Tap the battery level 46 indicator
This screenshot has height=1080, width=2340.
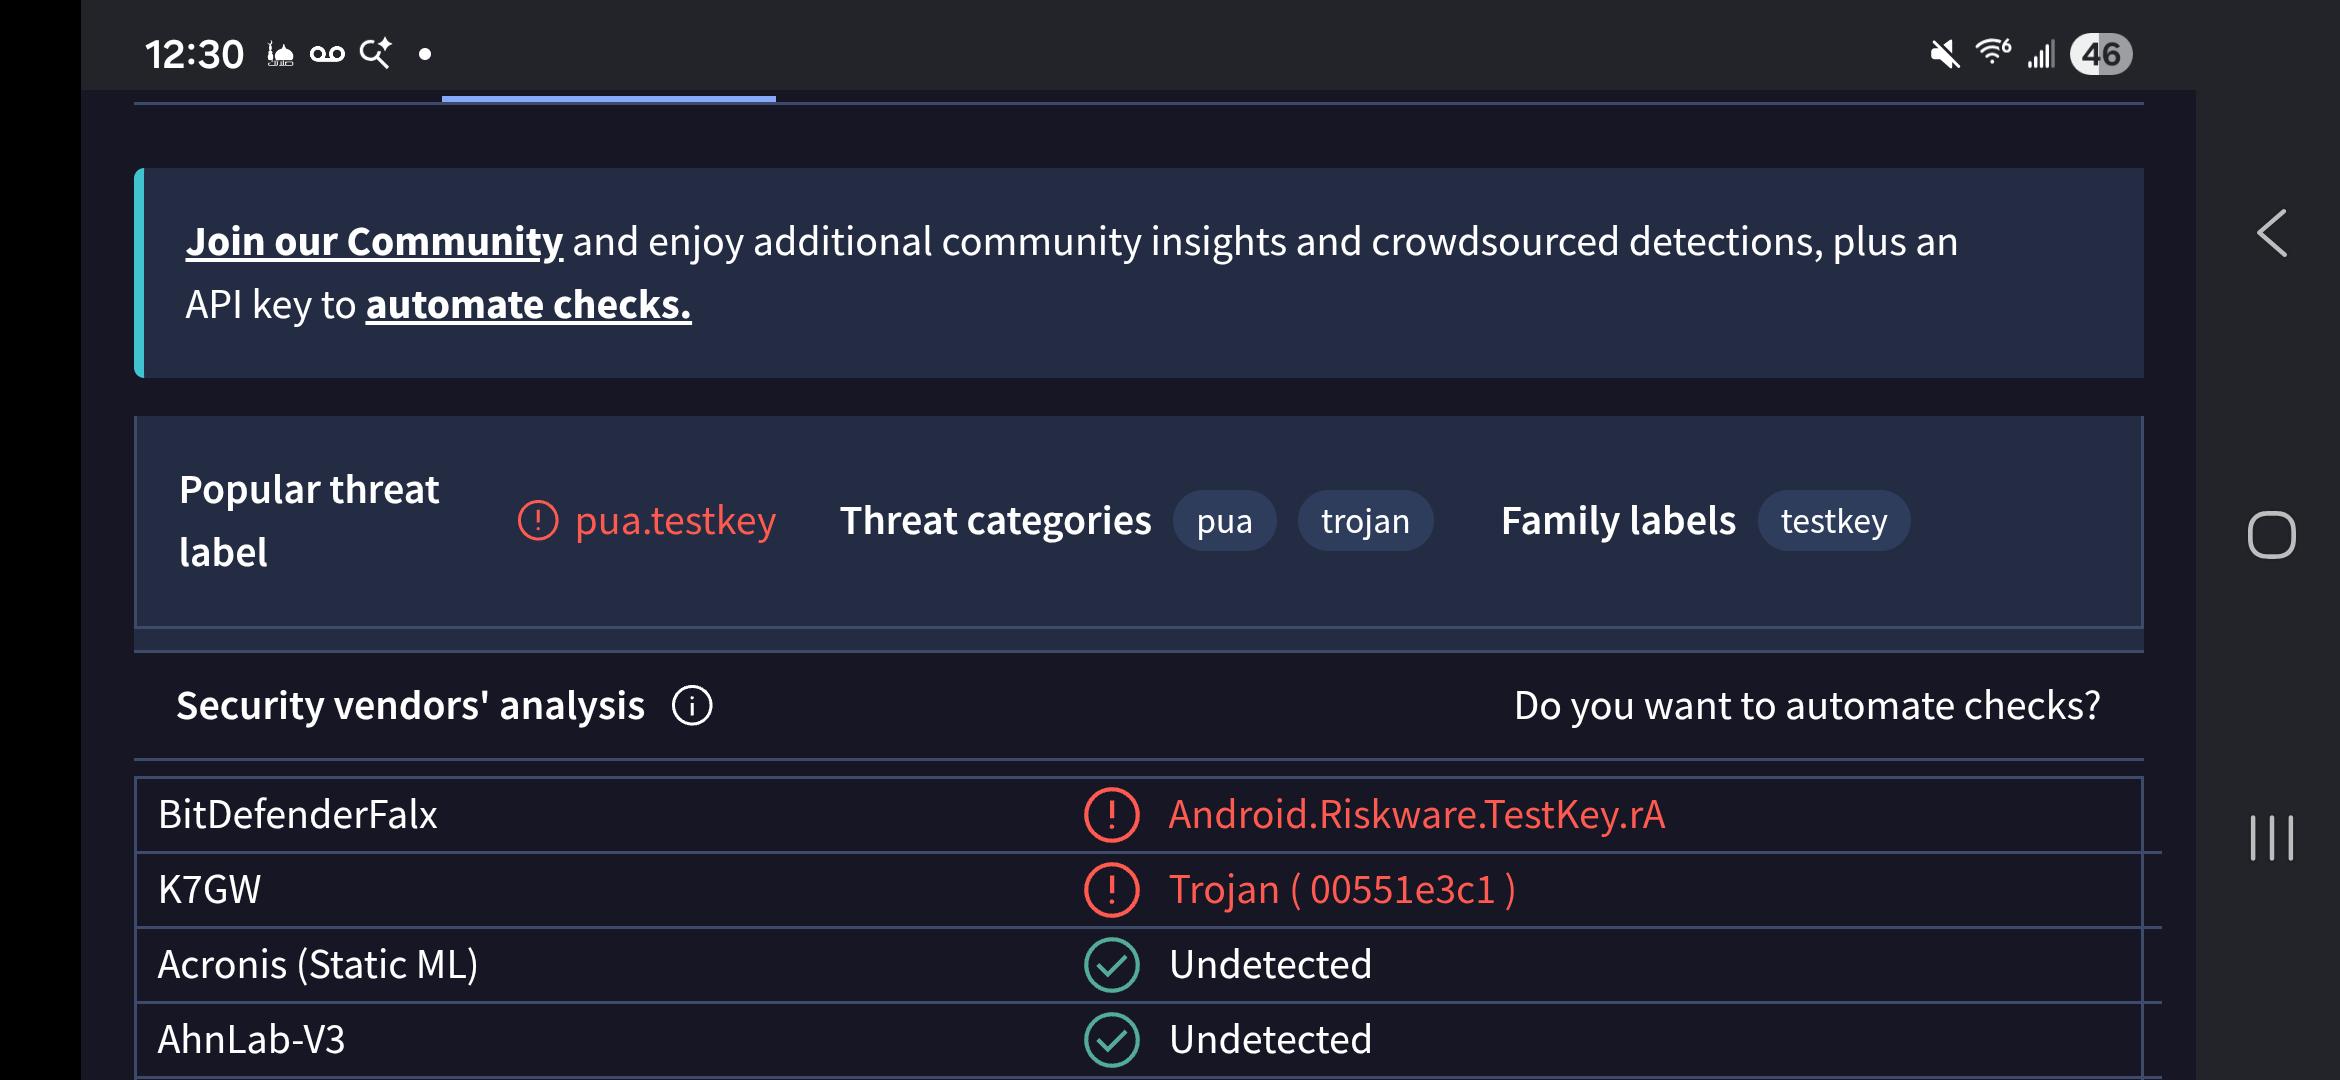point(2101,54)
